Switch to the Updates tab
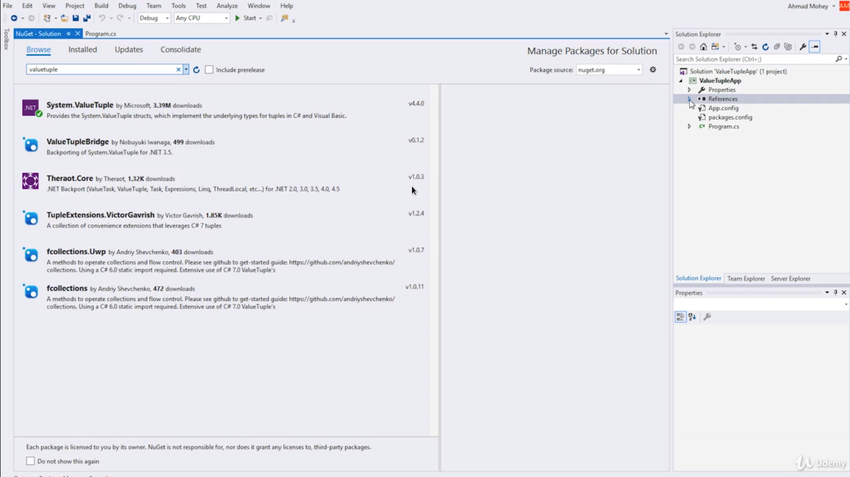 (x=129, y=49)
